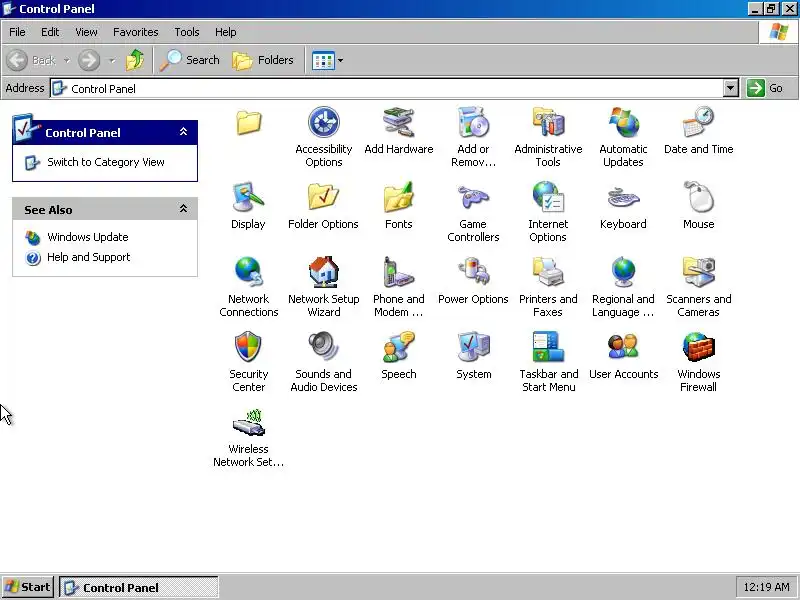Open the View menu

[x=86, y=32]
